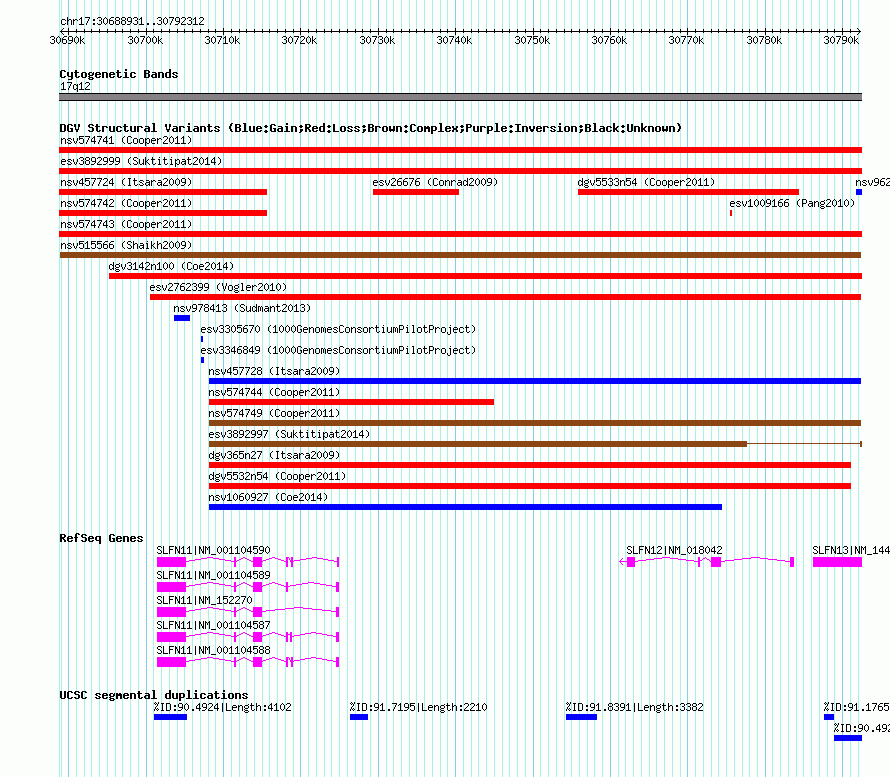This screenshot has height=777, width=890.
Task: Select the SLFN12|NM_018042 gene label
Action: (674, 550)
